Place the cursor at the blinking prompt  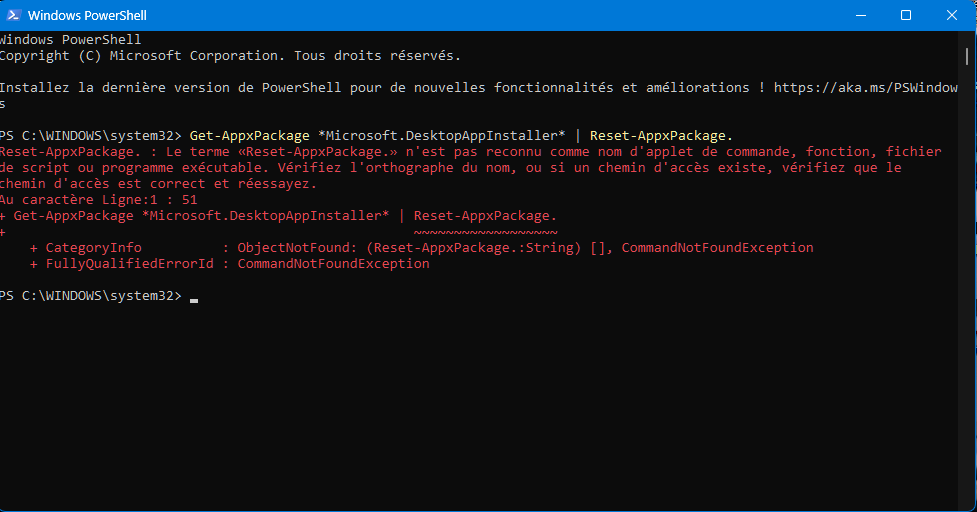point(194,298)
